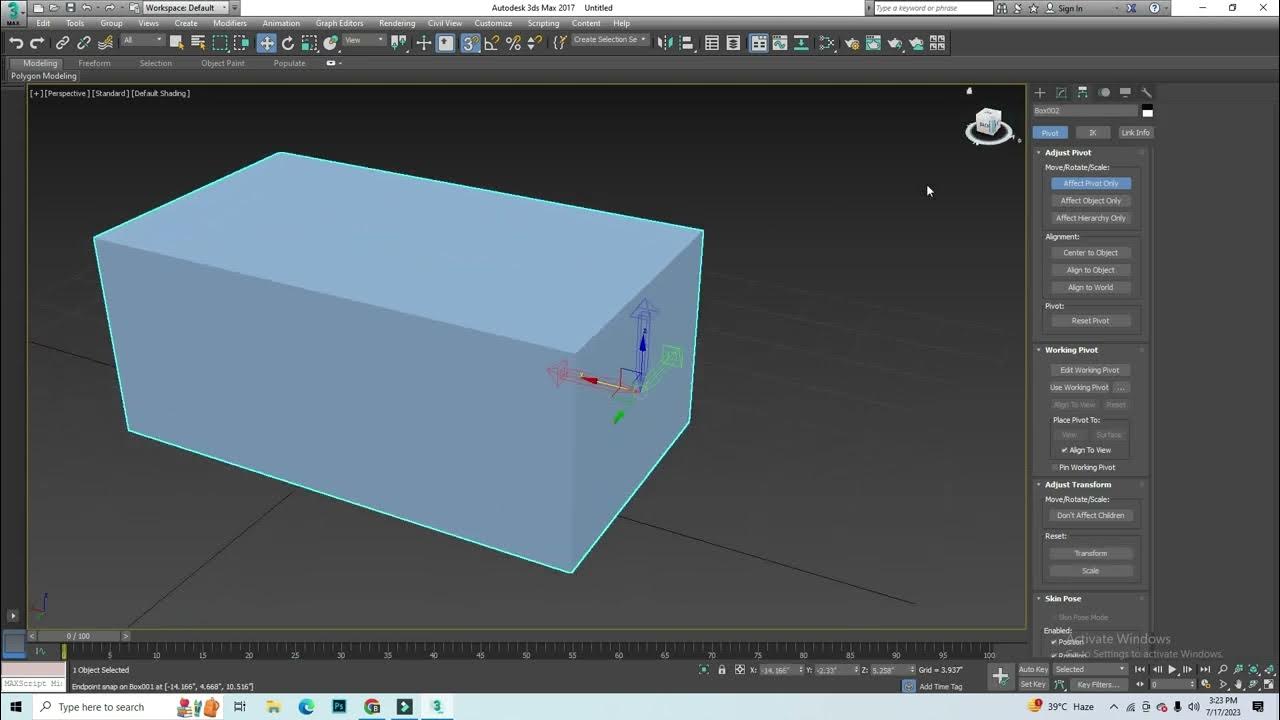Toggle Percent Snap

[513, 43]
